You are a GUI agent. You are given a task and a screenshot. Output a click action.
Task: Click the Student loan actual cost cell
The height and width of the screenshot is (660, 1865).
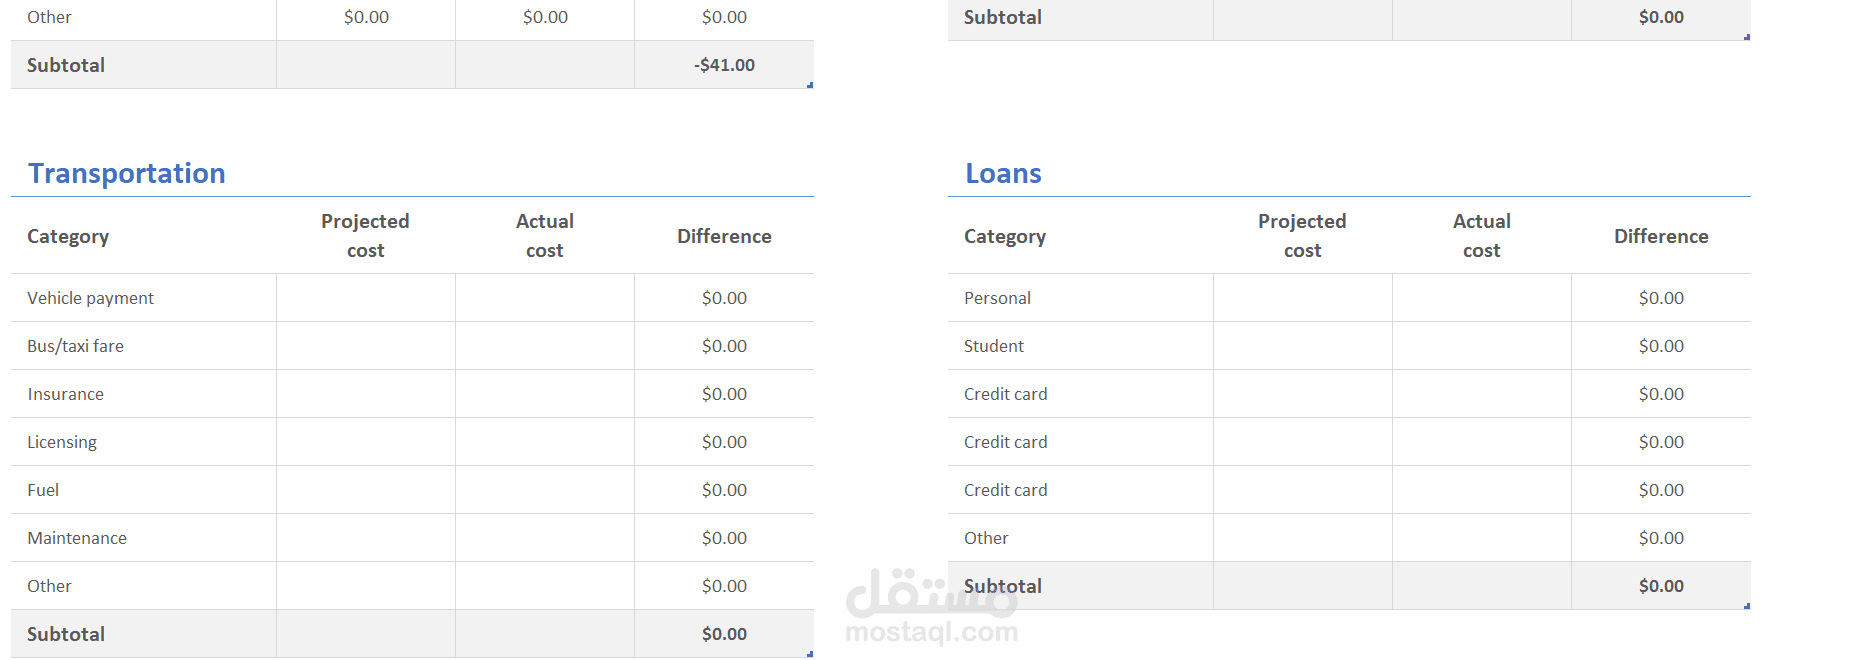(x=1482, y=346)
